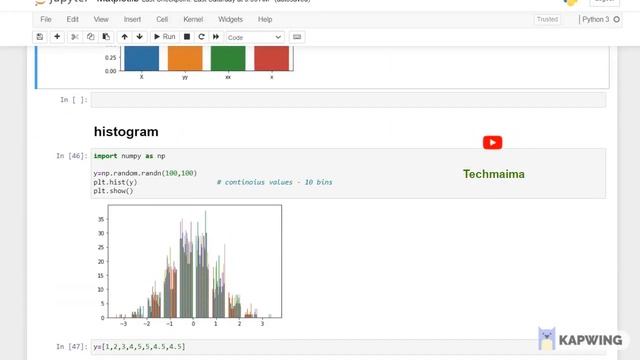Interrupt the kernel with stop icon
The width and height of the screenshot is (640, 360).
(187, 37)
